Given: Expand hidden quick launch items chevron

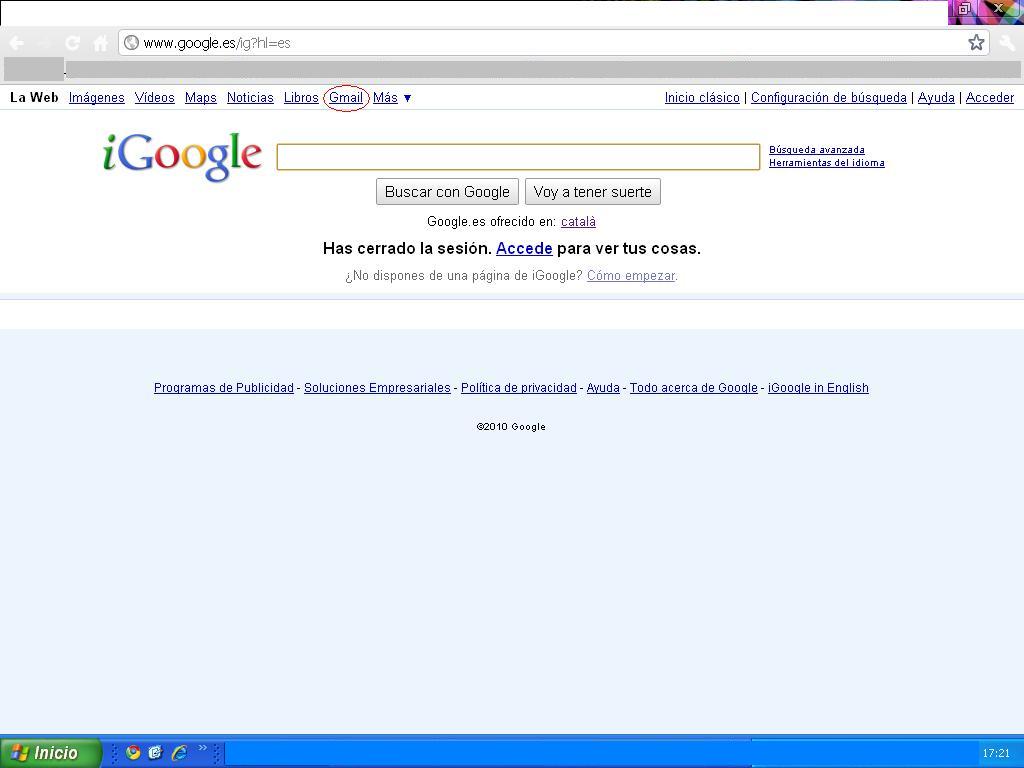Looking at the screenshot, I should pos(202,748).
